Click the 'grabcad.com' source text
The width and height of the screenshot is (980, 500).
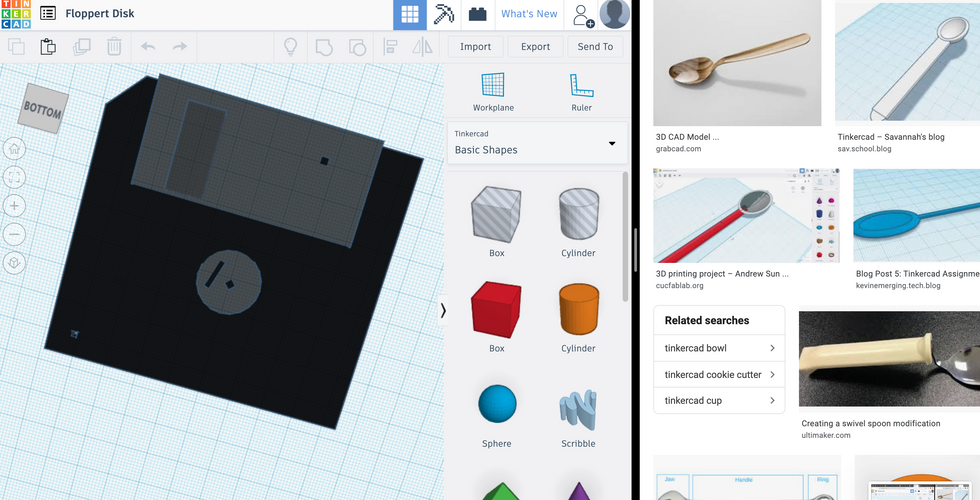[x=678, y=149]
